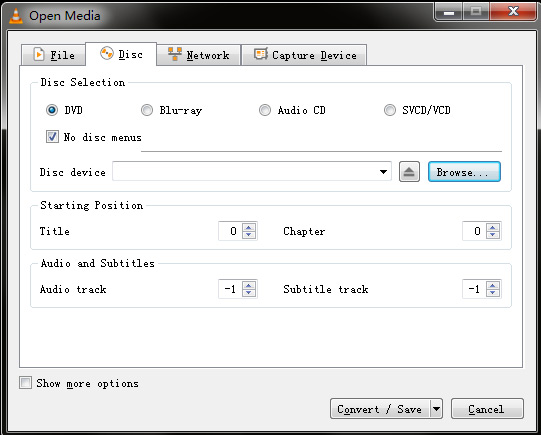This screenshot has height=435, width=541.
Task: Click the "Audio track" label
Action: (x=73, y=289)
